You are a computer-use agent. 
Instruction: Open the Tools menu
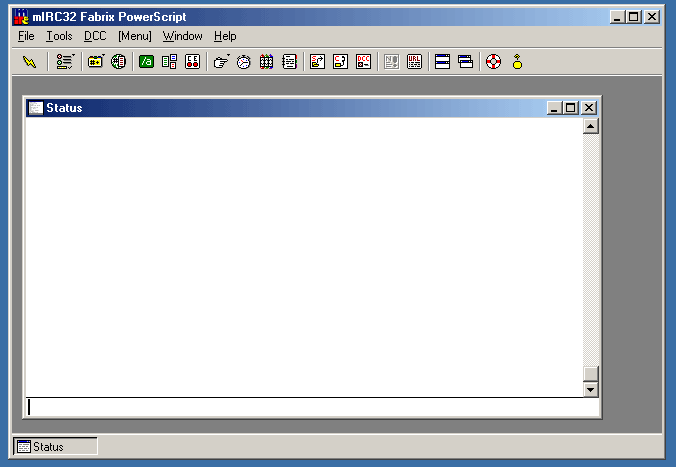tap(59, 36)
